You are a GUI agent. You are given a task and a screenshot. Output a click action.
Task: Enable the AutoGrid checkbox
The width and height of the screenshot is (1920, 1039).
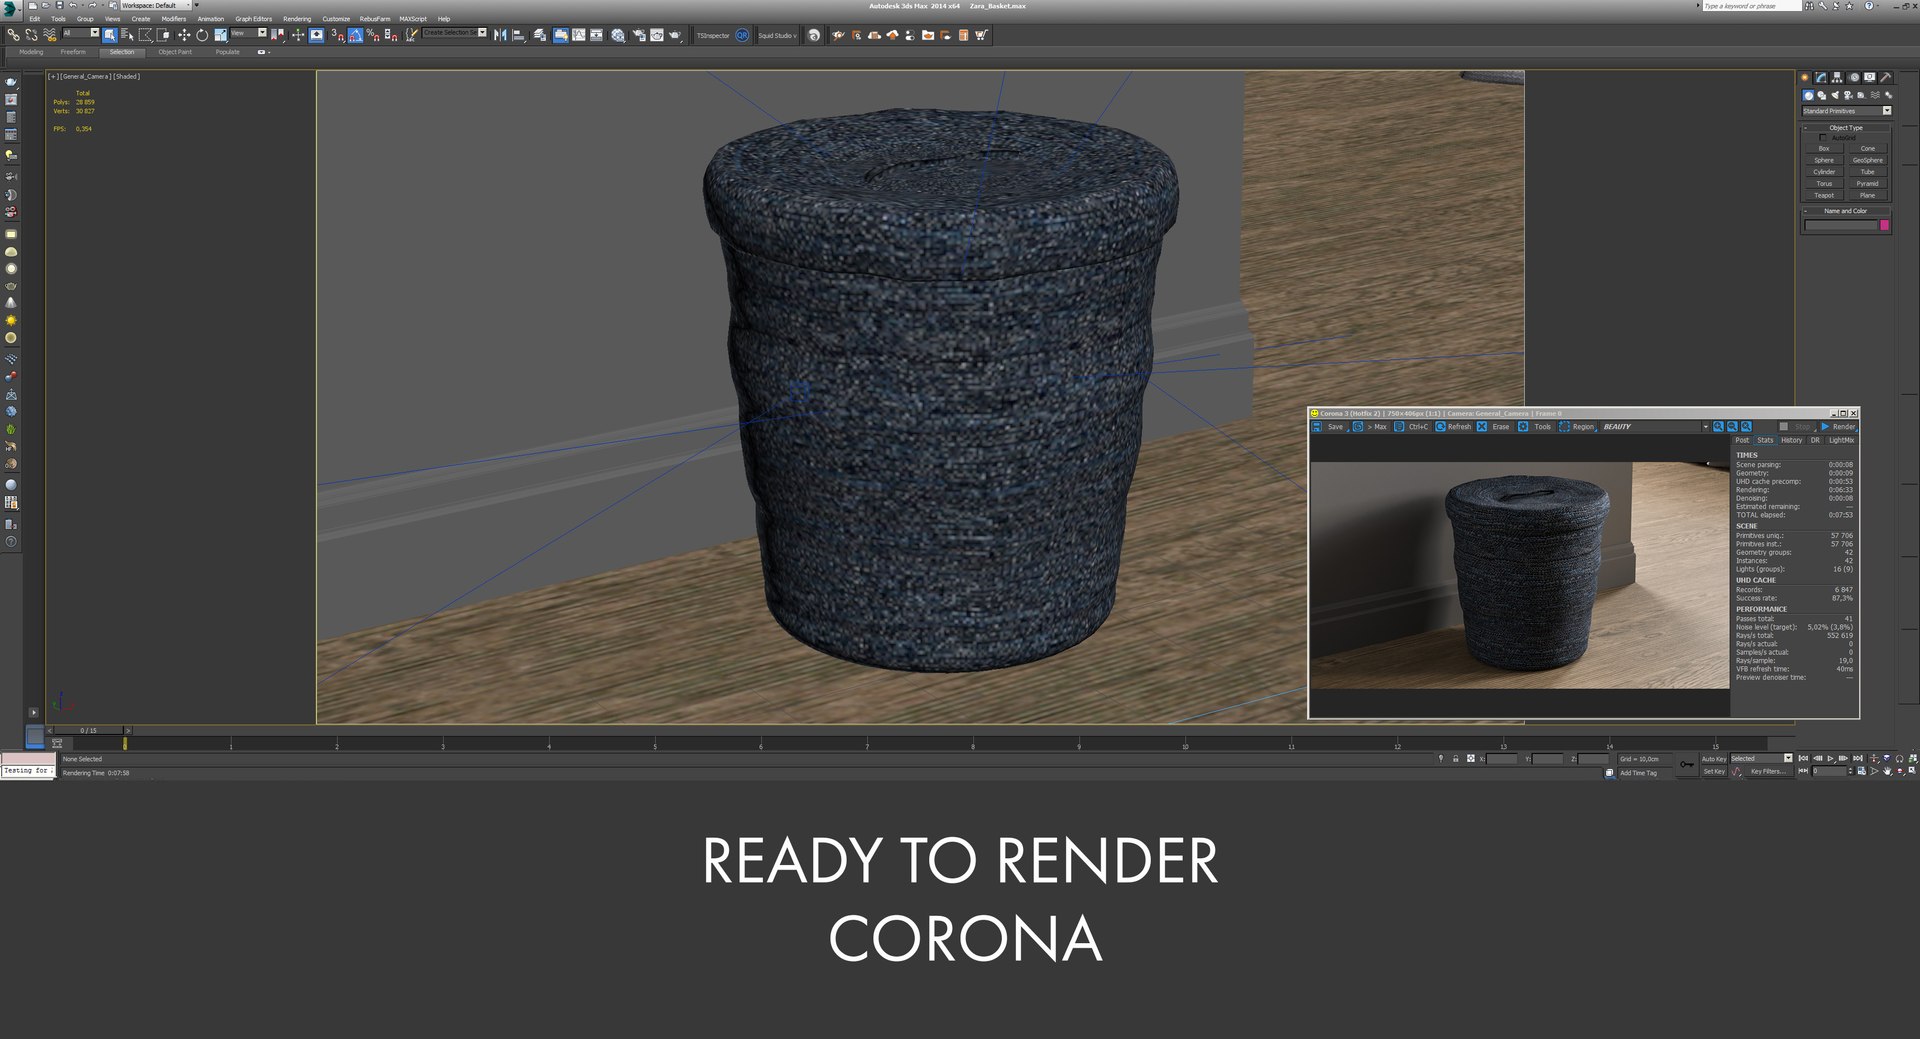(x=1823, y=138)
